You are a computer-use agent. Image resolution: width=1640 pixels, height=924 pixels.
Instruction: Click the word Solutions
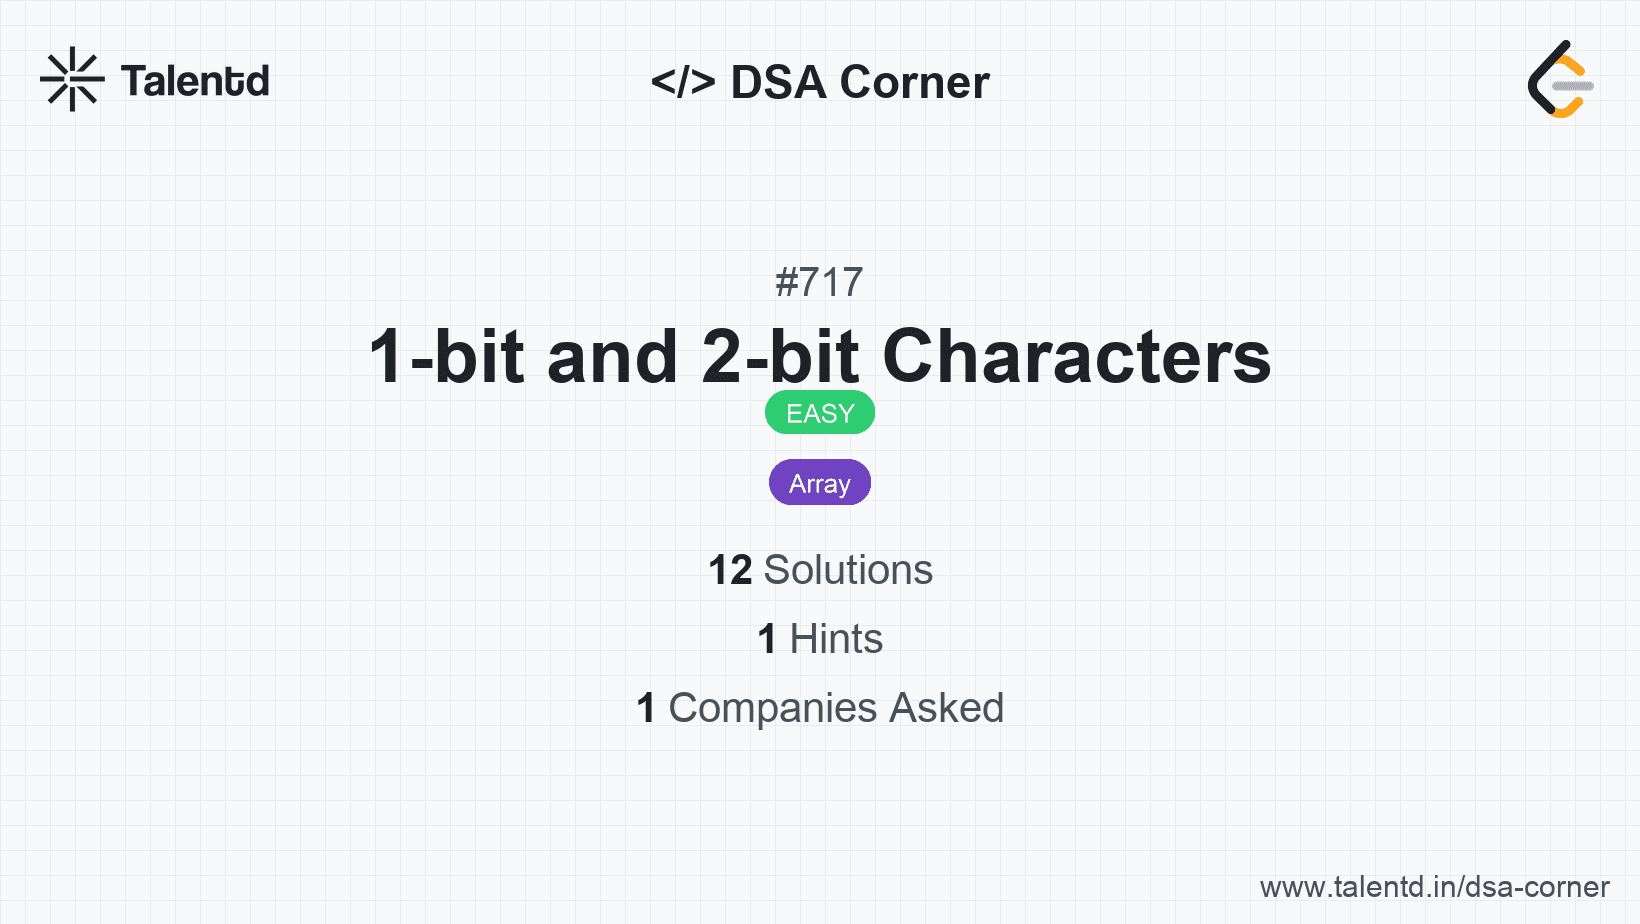[x=848, y=570]
